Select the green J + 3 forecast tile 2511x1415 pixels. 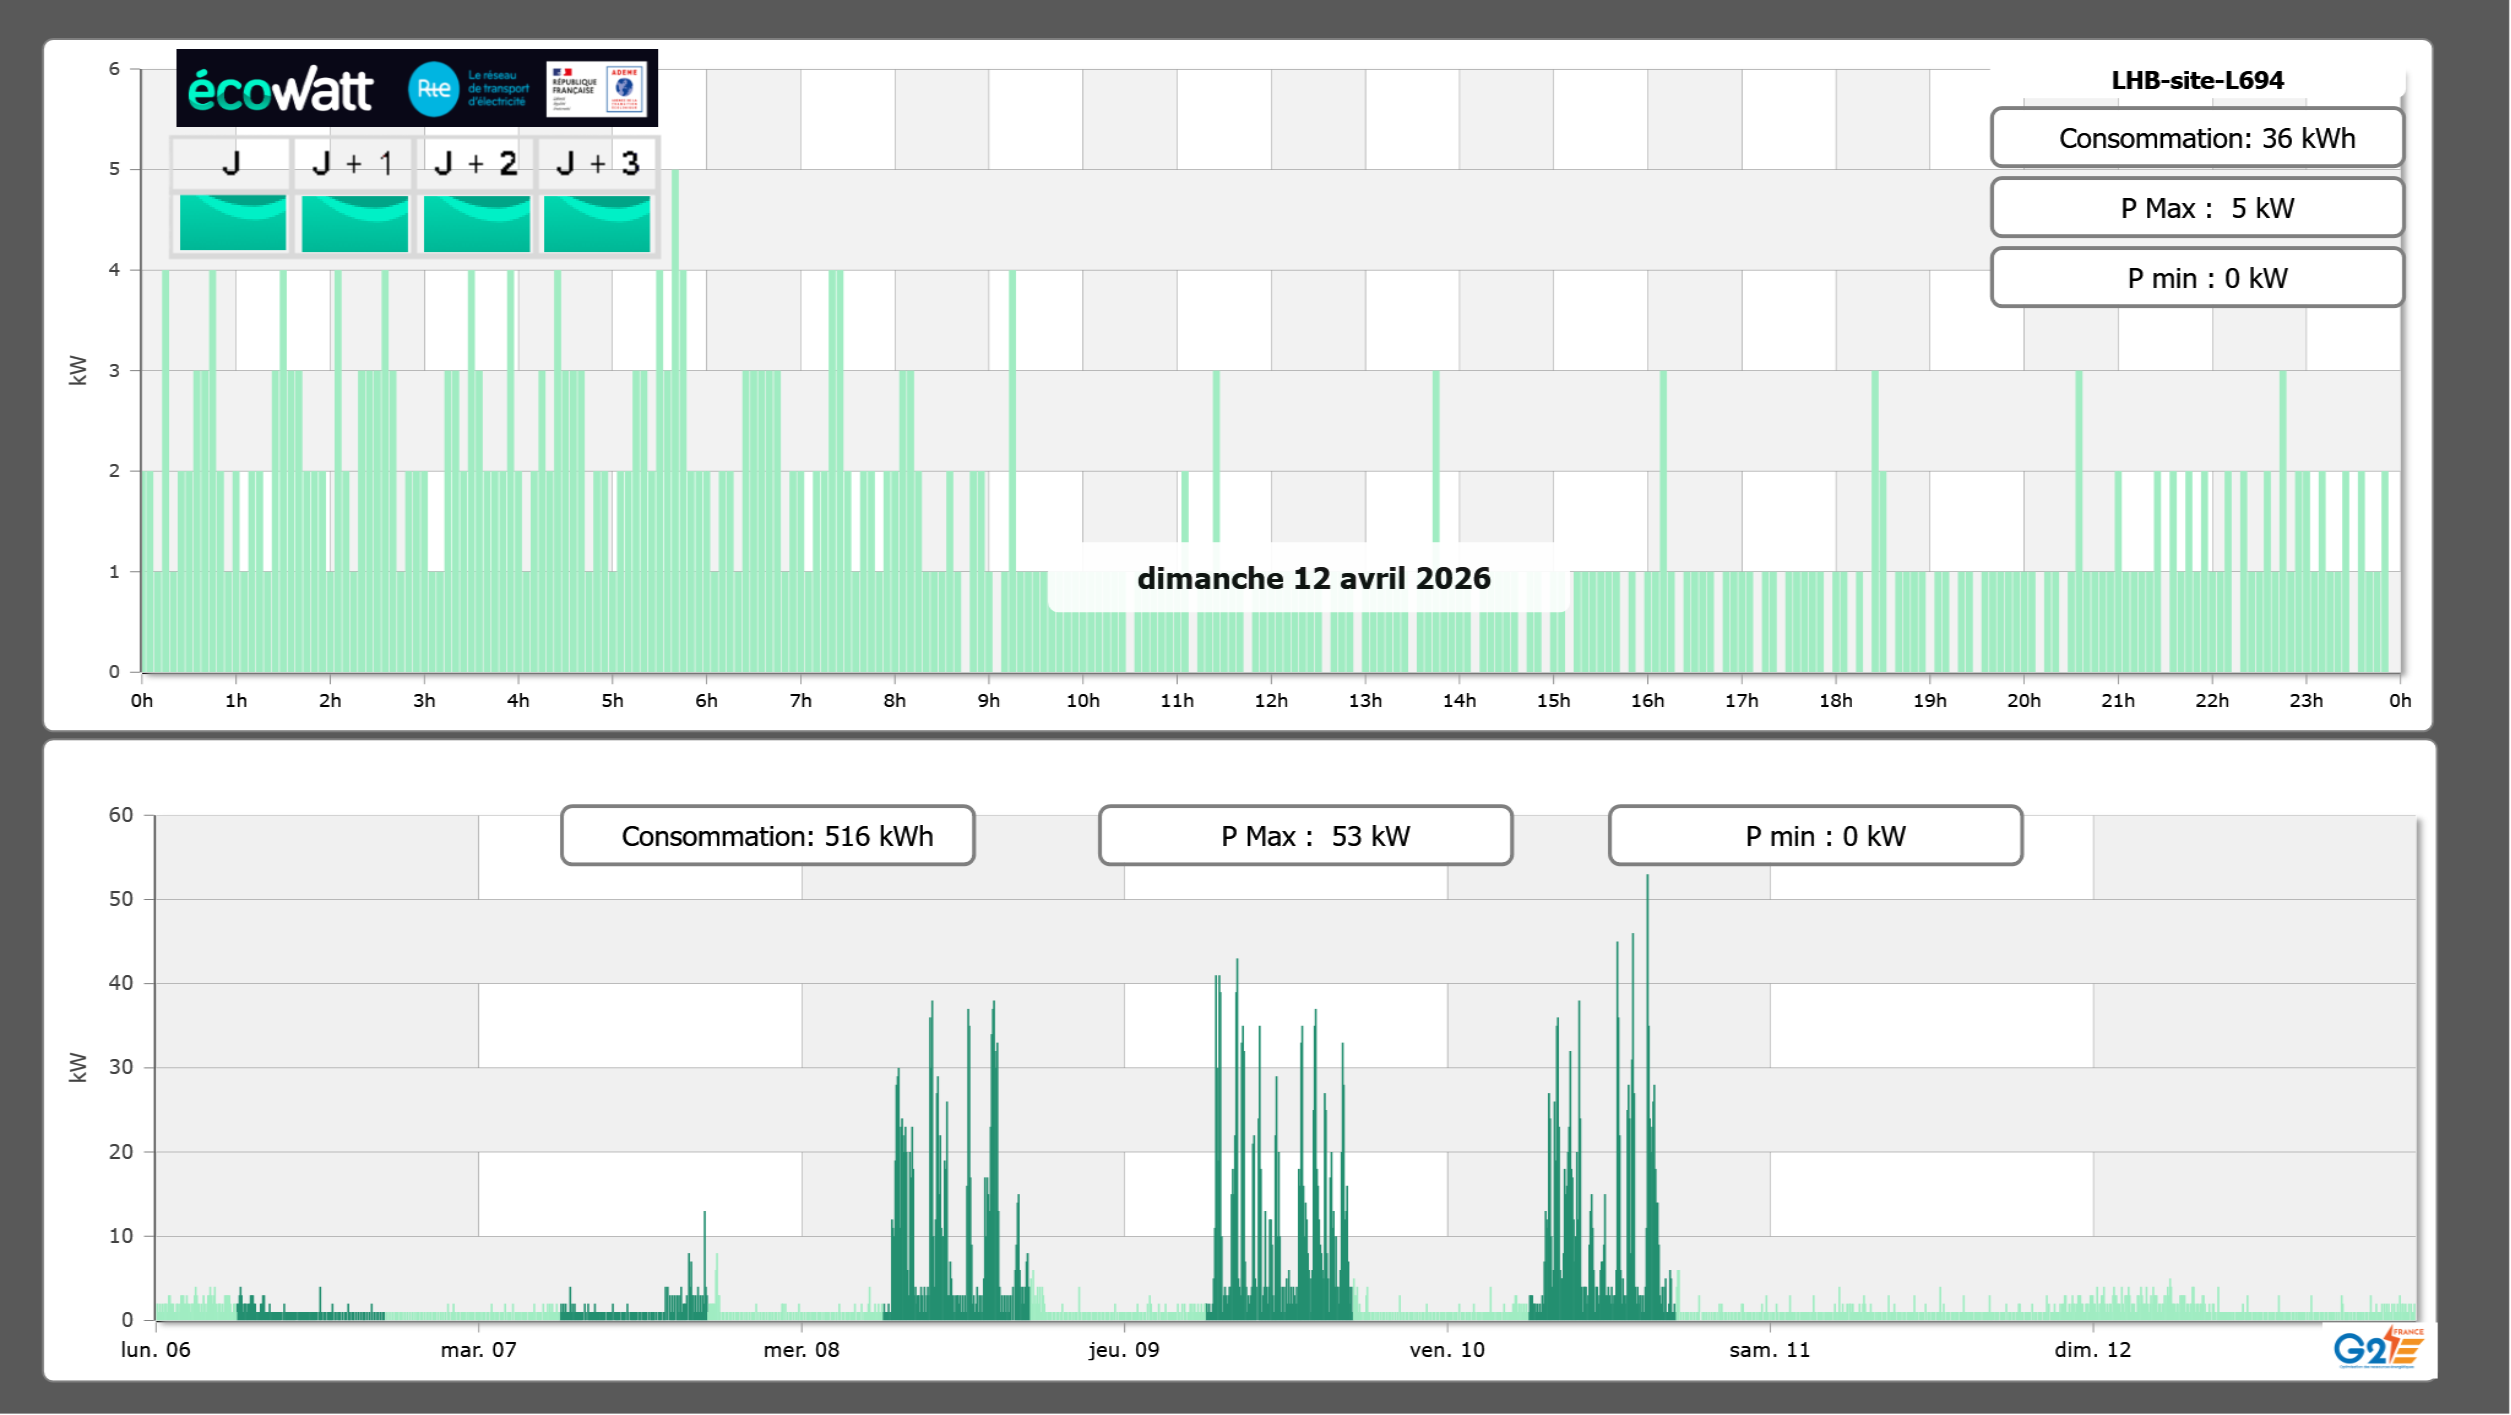(597, 223)
